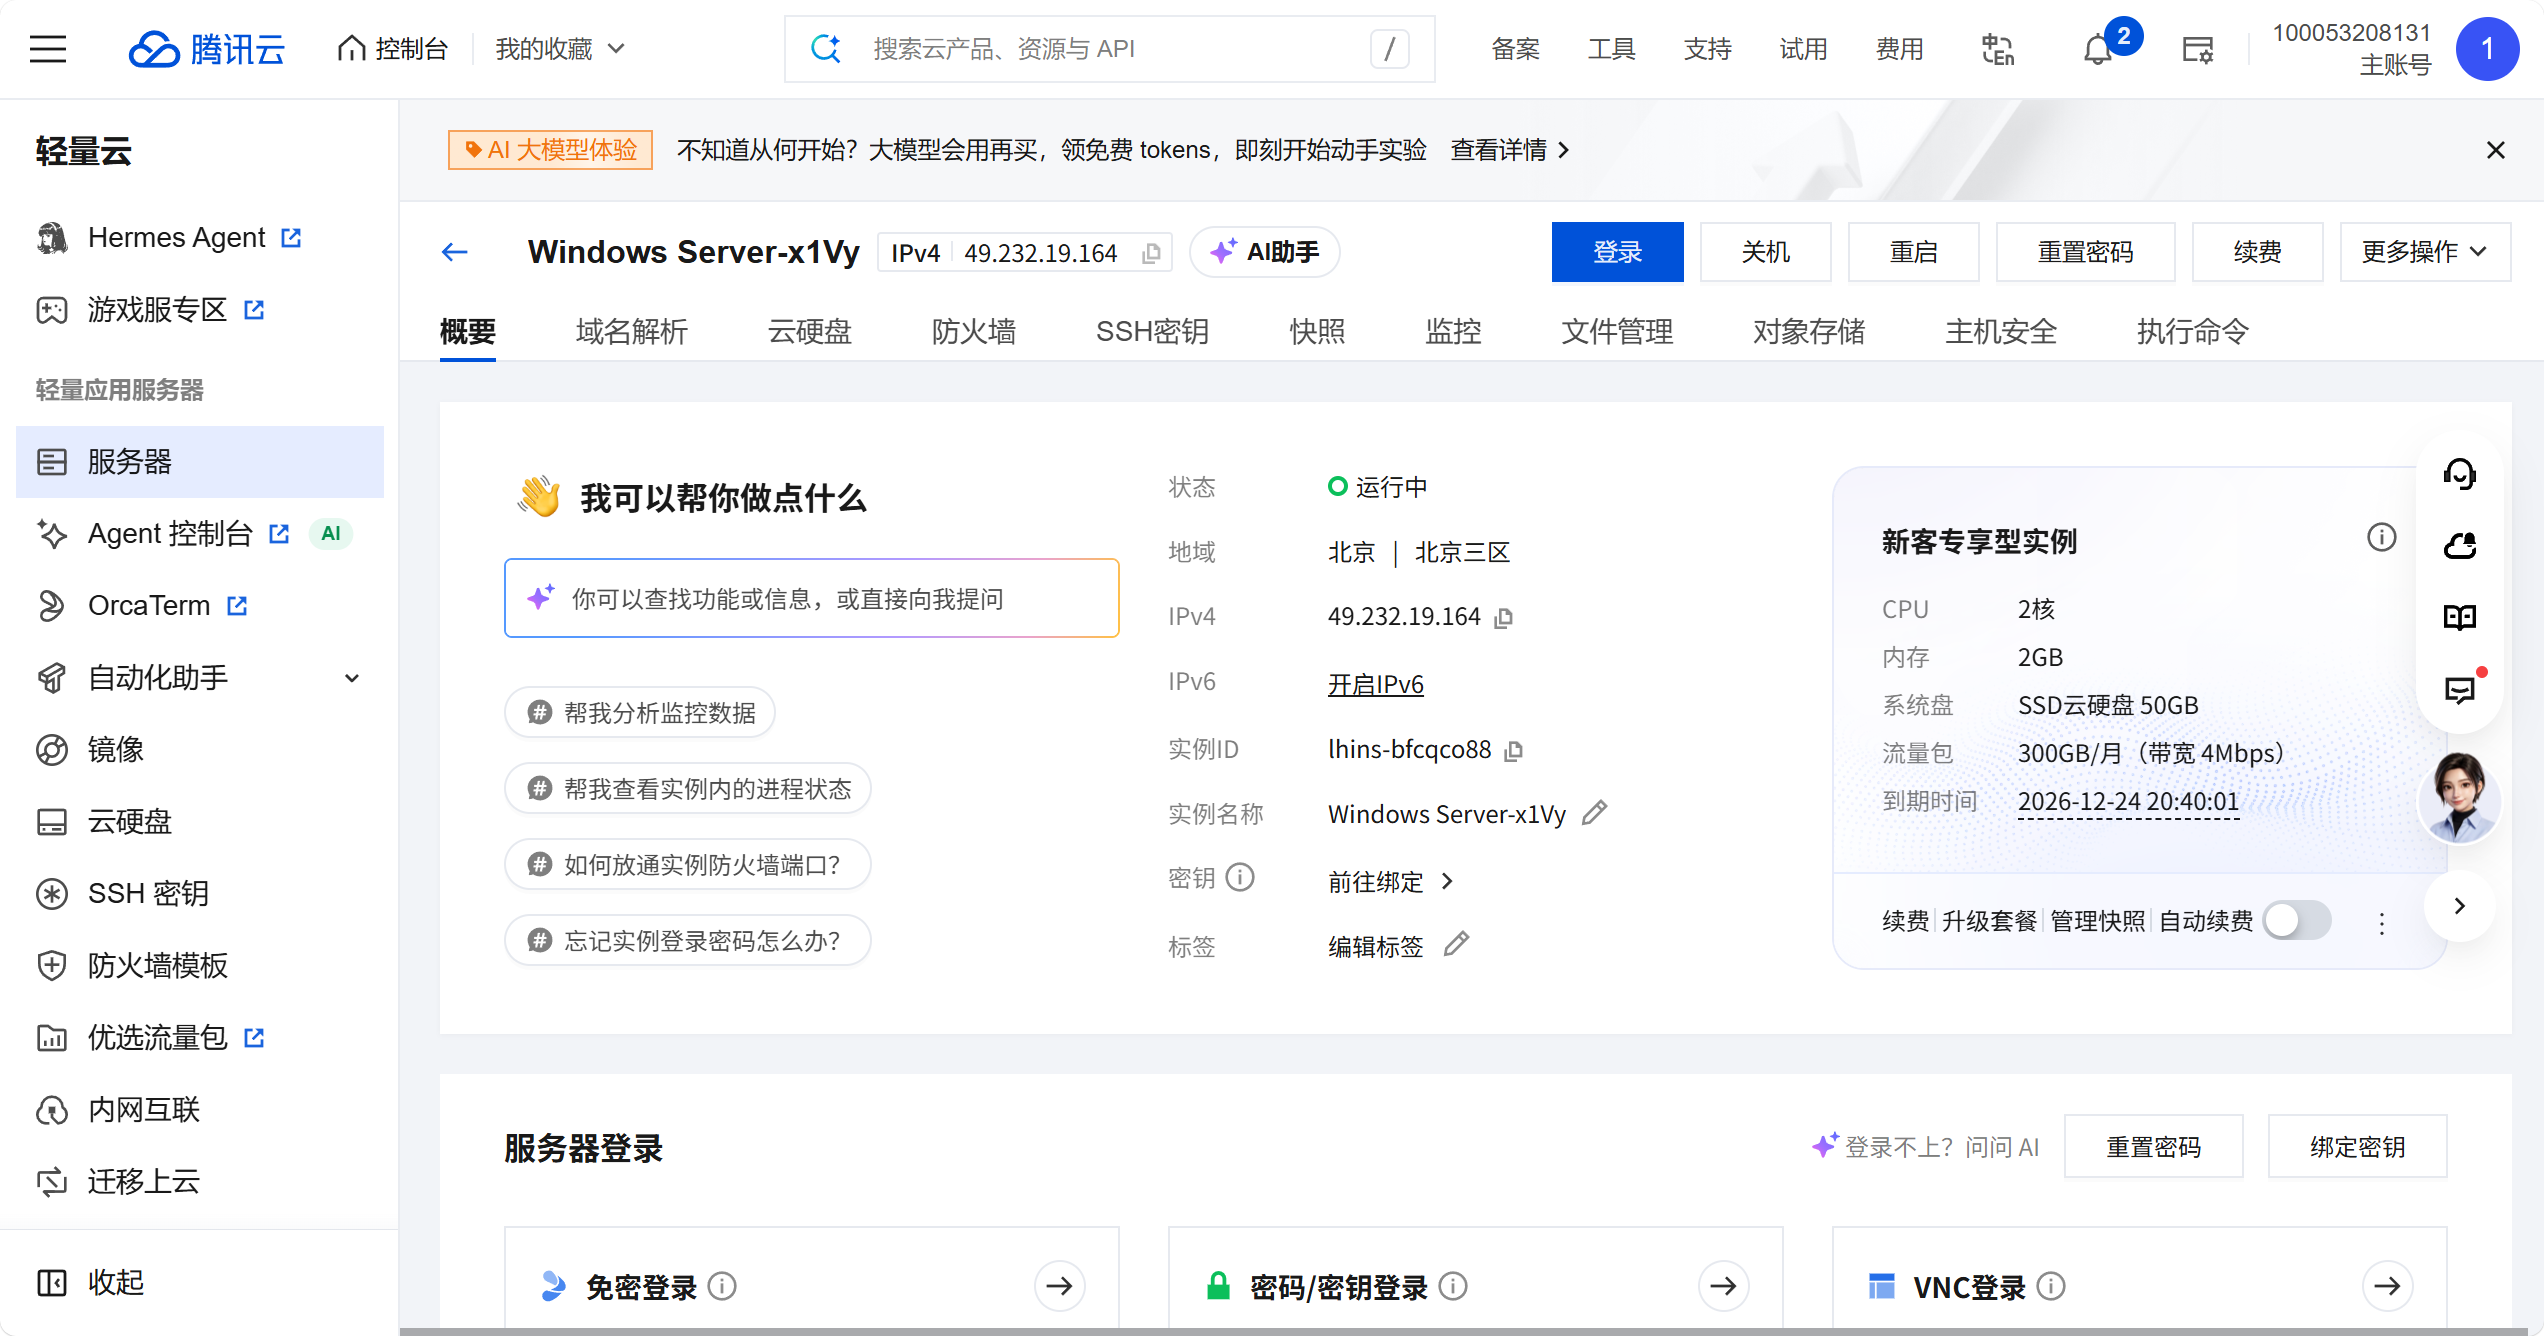
Task: Switch to the Snapshot tab
Action: point(1317,331)
